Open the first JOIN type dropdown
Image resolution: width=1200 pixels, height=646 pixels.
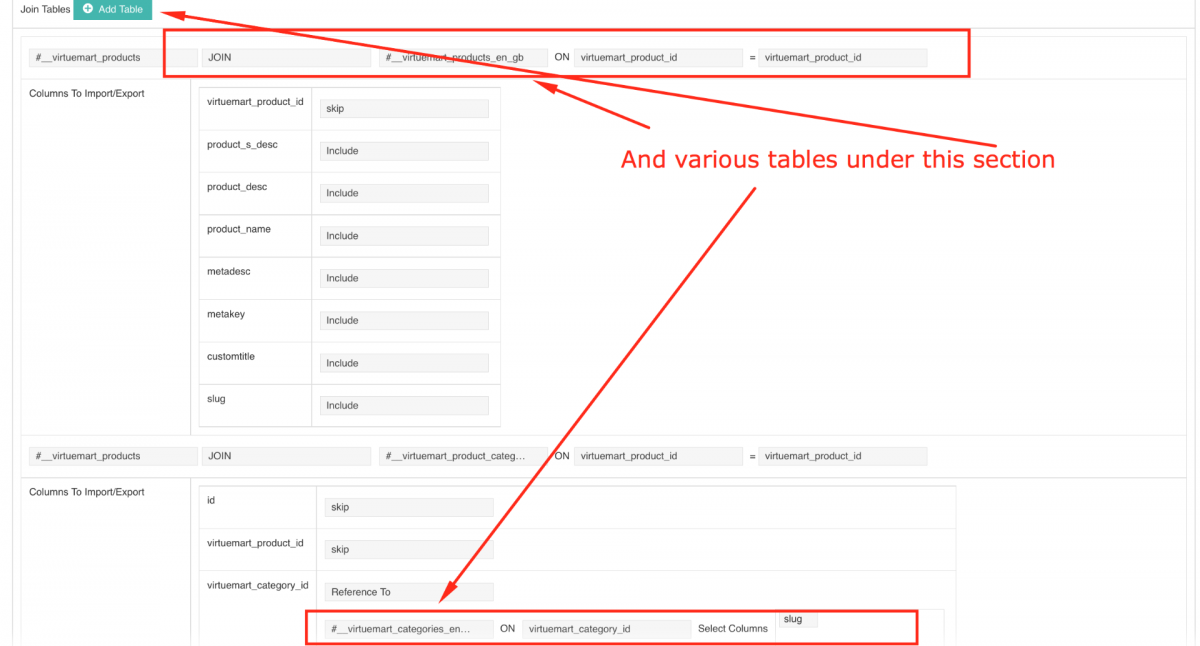pyautogui.click(x=286, y=58)
